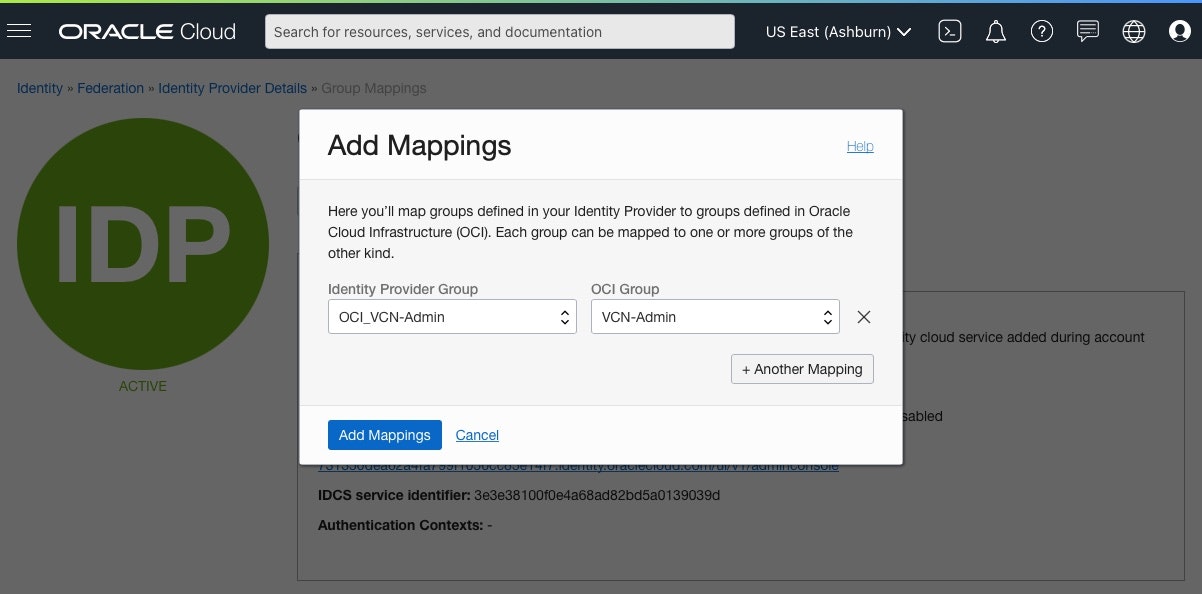Open the language globe icon
The image size is (1202, 594).
click(1134, 32)
